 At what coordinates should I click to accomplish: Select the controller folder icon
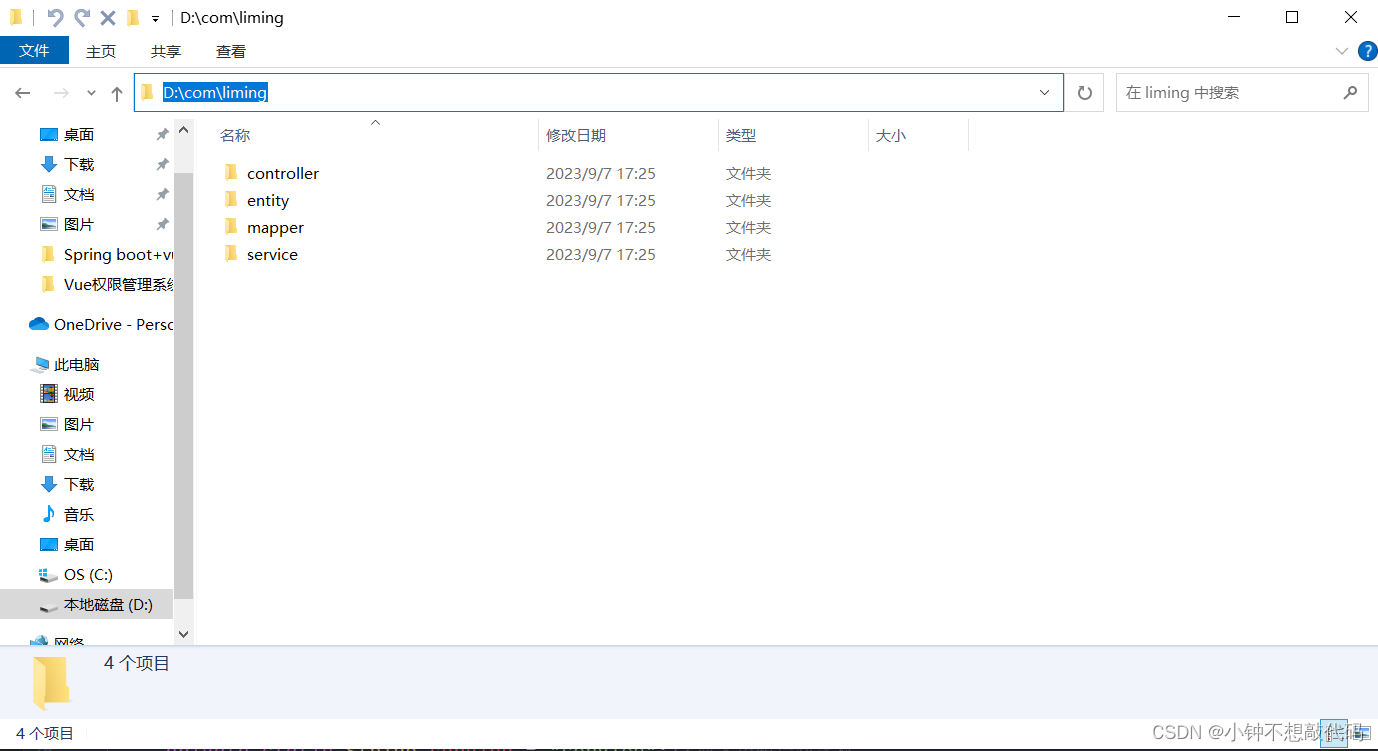(231, 173)
